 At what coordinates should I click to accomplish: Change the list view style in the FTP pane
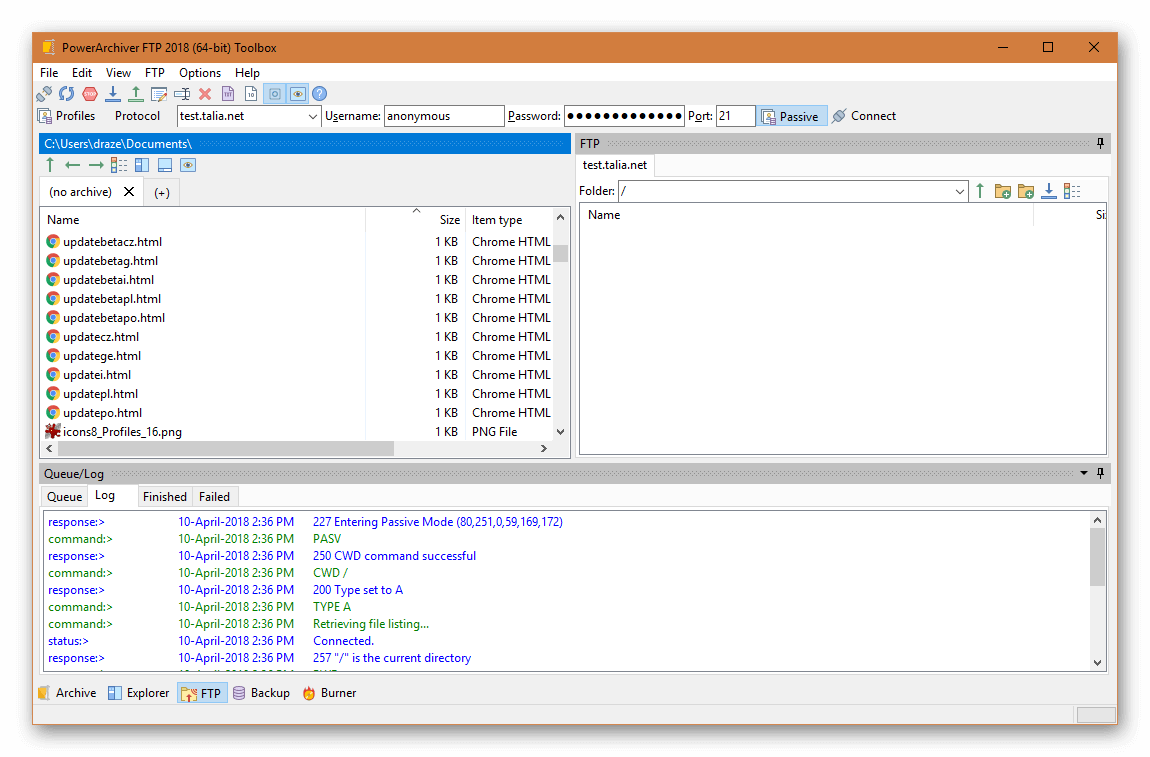tap(1072, 191)
